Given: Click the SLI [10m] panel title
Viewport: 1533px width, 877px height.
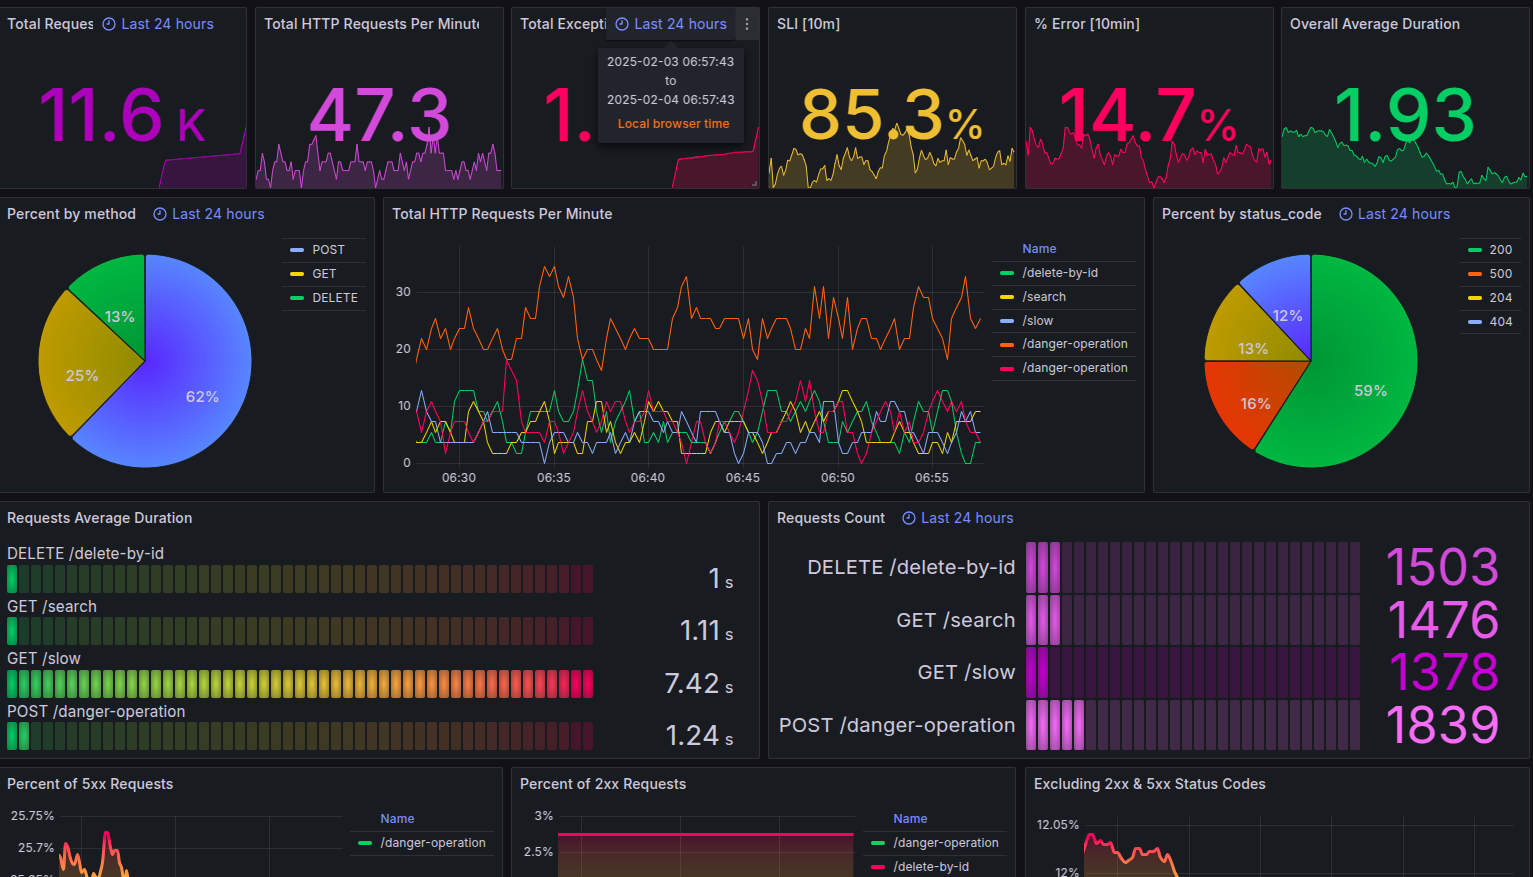Looking at the screenshot, I should click(808, 24).
